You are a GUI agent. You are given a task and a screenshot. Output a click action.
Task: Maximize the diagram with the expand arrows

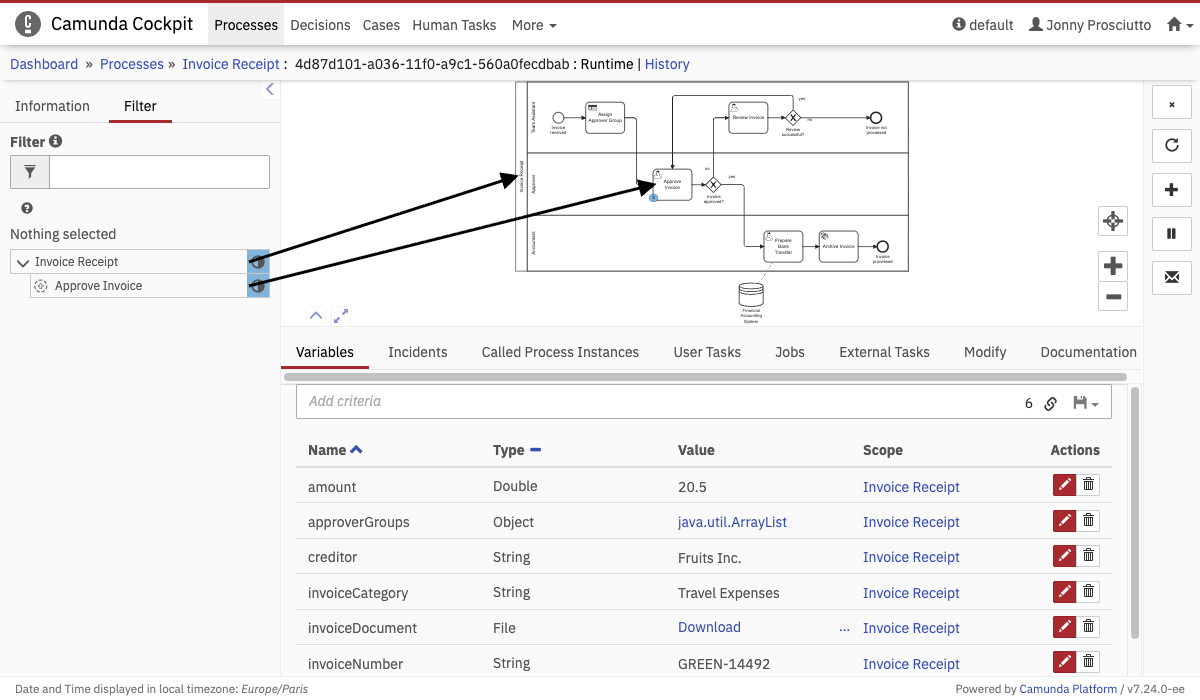click(341, 315)
